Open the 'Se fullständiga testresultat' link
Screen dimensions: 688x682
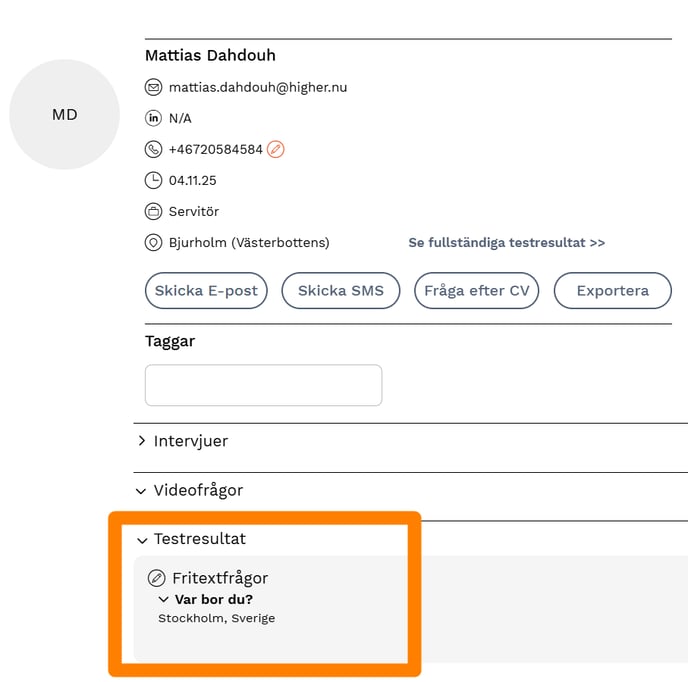tap(506, 243)
